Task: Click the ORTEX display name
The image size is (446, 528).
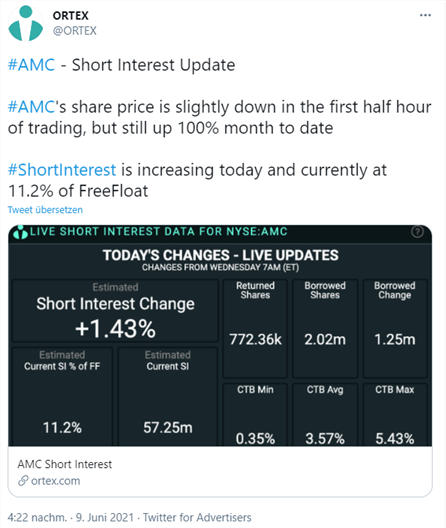Action: click(x=70, y=15)
